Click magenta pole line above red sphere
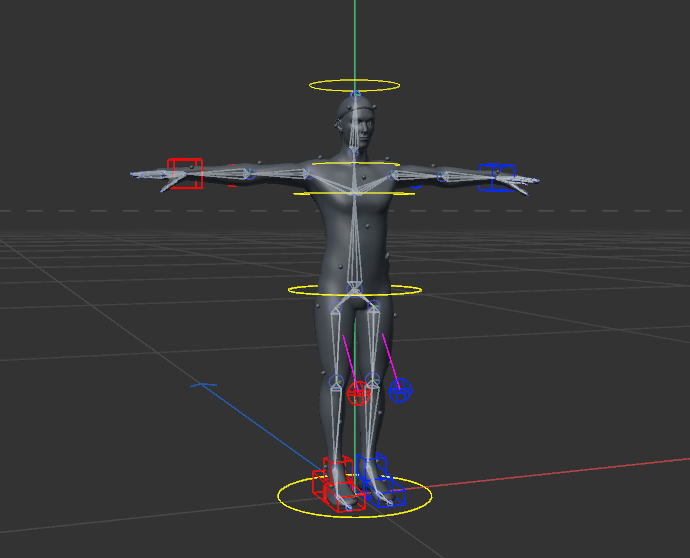Image resolution: width=690 pixels, height=558 pixels. coord(350,358)
